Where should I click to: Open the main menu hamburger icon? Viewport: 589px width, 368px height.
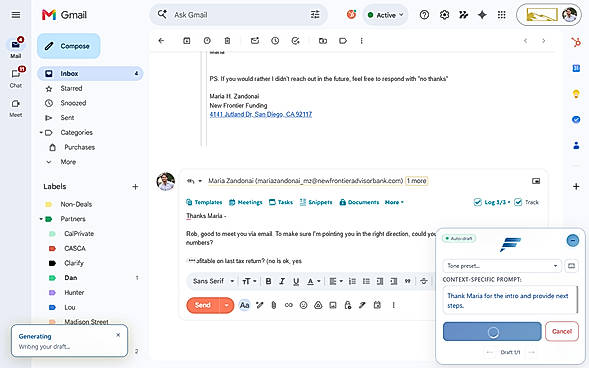[x=16, y=15]
